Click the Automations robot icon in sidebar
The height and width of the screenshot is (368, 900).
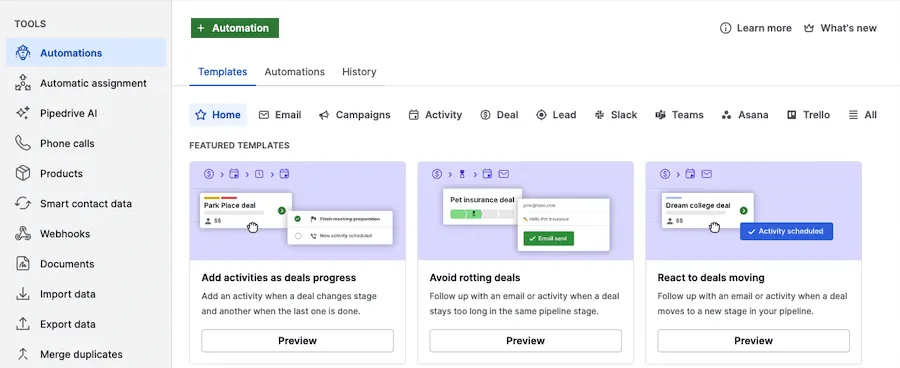pos(23,53)
